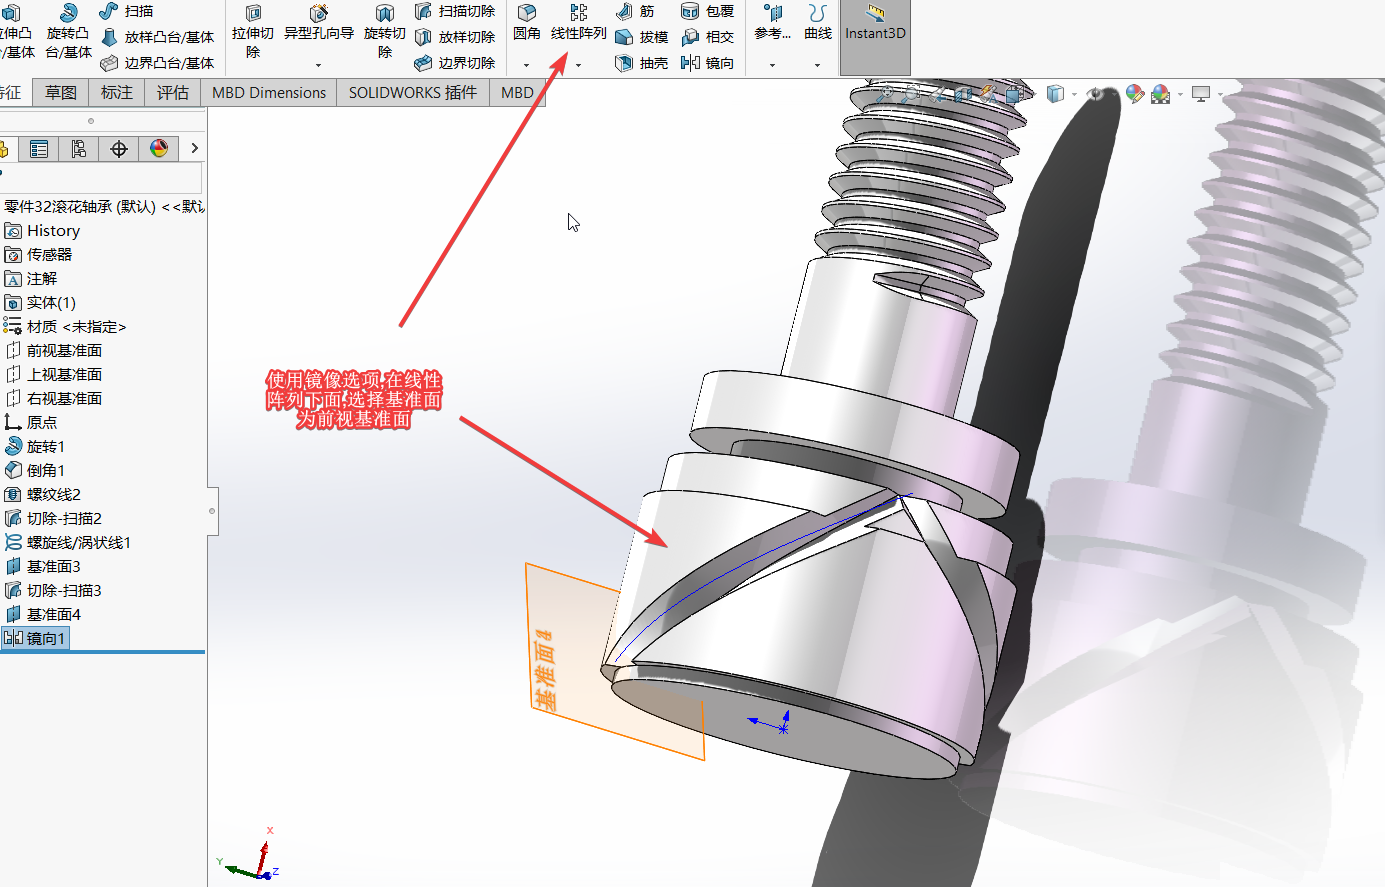Viewport: 1385px width, 887px height.
Task: Pick the 放样凸台/基体 loft boss tool
Action: click(x=158, y=37)
